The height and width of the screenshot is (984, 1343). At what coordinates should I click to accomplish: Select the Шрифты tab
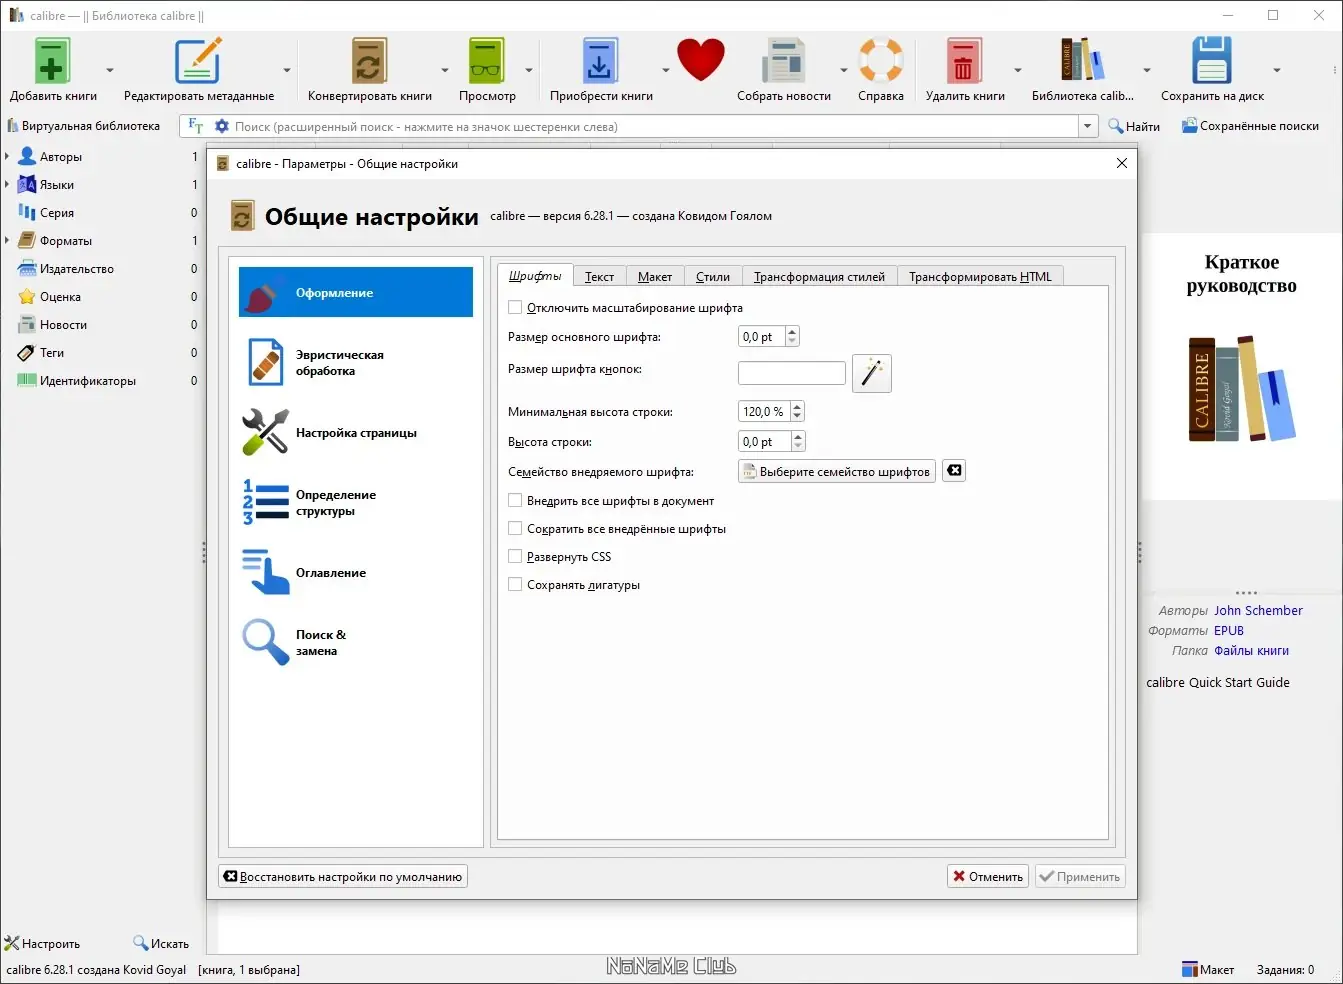535,276
